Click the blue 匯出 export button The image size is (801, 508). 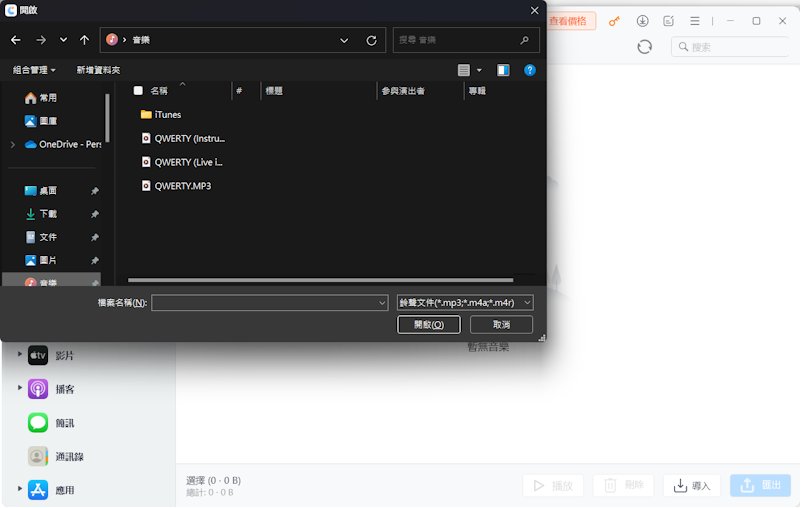coord(761,486)
